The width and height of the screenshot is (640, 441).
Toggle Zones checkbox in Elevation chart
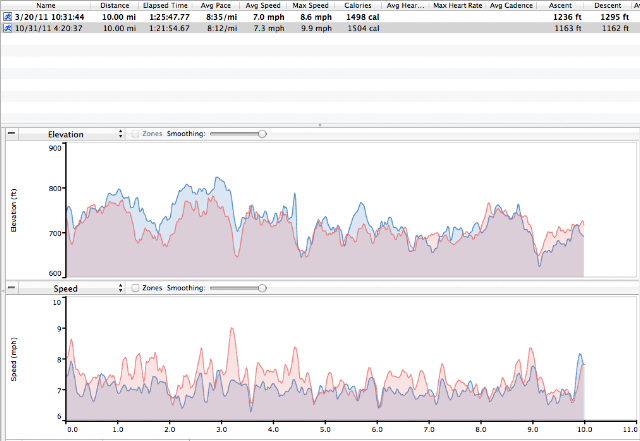[x=135, y=134]
